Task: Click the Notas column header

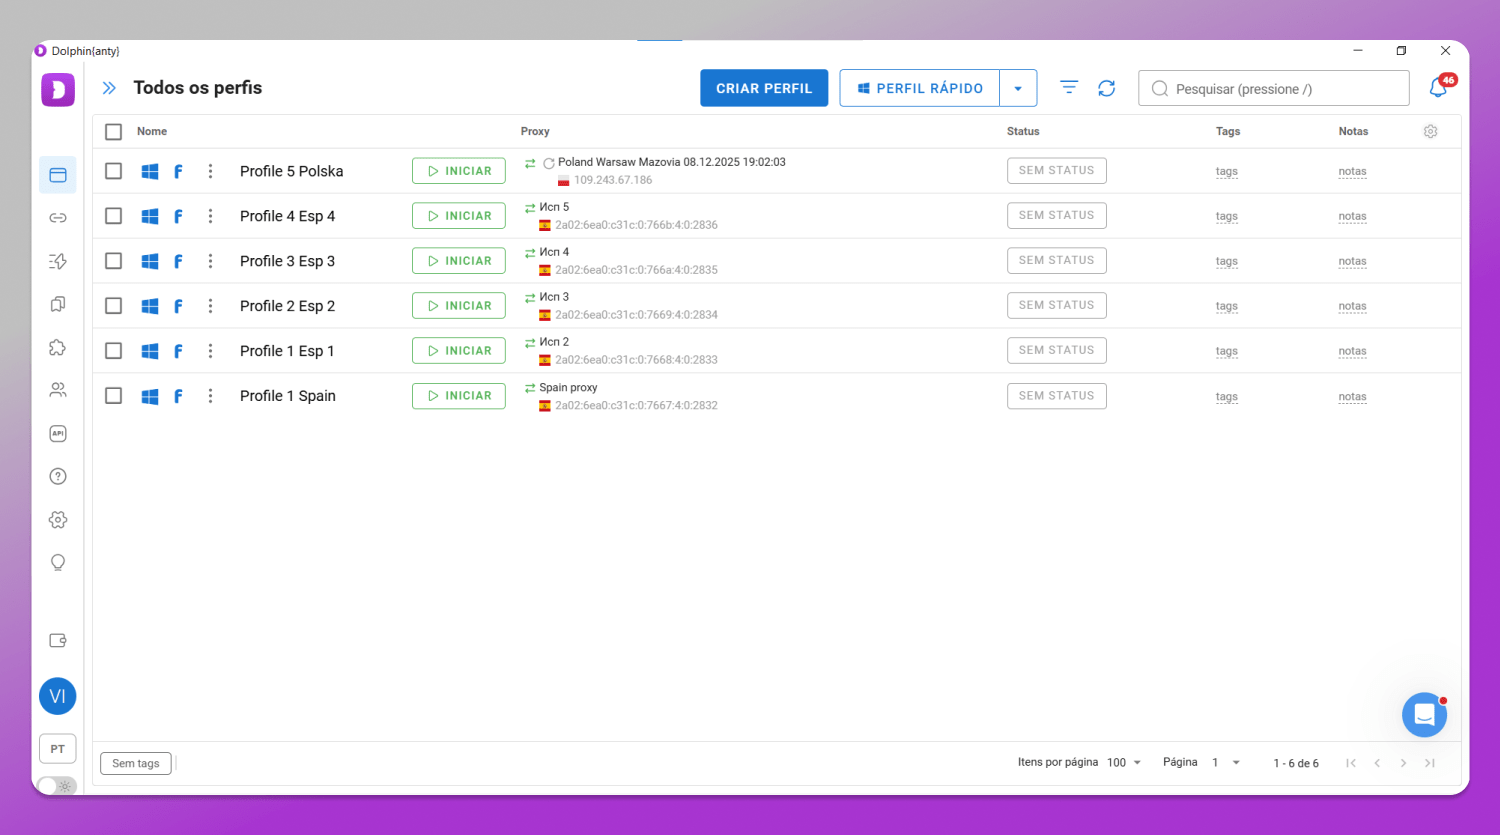Action: [x=1353, y=131]
